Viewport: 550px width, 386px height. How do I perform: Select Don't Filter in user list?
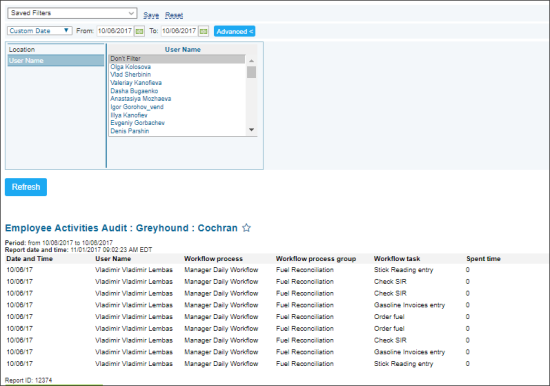pyautogui.click(x=177, y=59)
